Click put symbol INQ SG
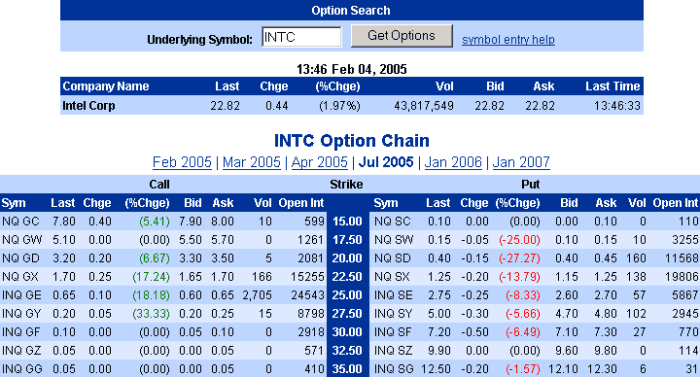The height and width of the screenshot is (377, 700). 394,369
